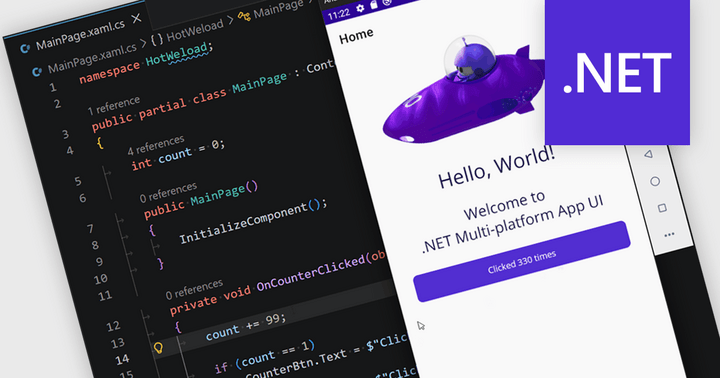Tap the emulator Overview square icon
This screenshot has width=720, height=378.
point(662,208)
